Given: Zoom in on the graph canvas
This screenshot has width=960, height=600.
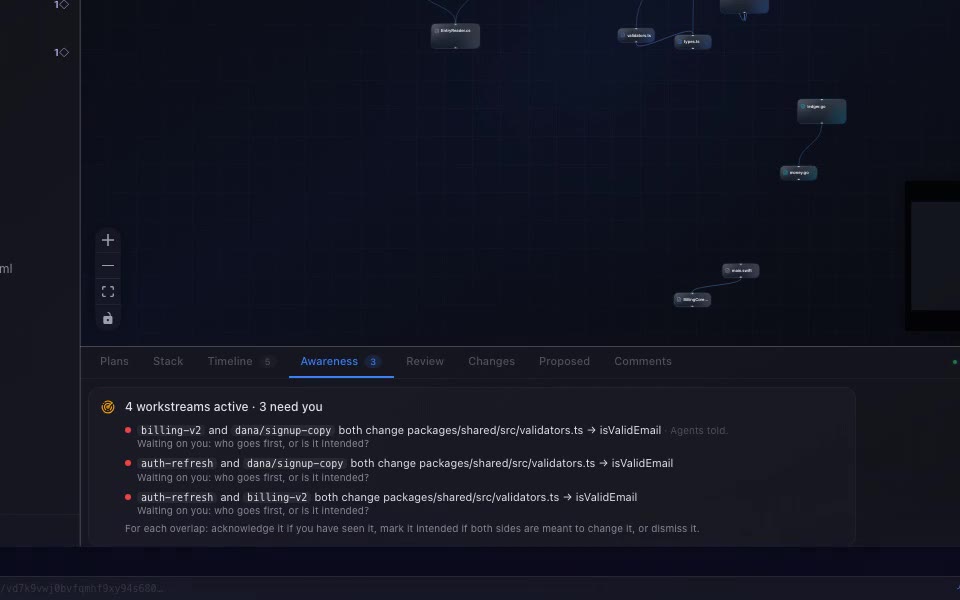Looking at the screenshot, I should (x=108, y=240).
